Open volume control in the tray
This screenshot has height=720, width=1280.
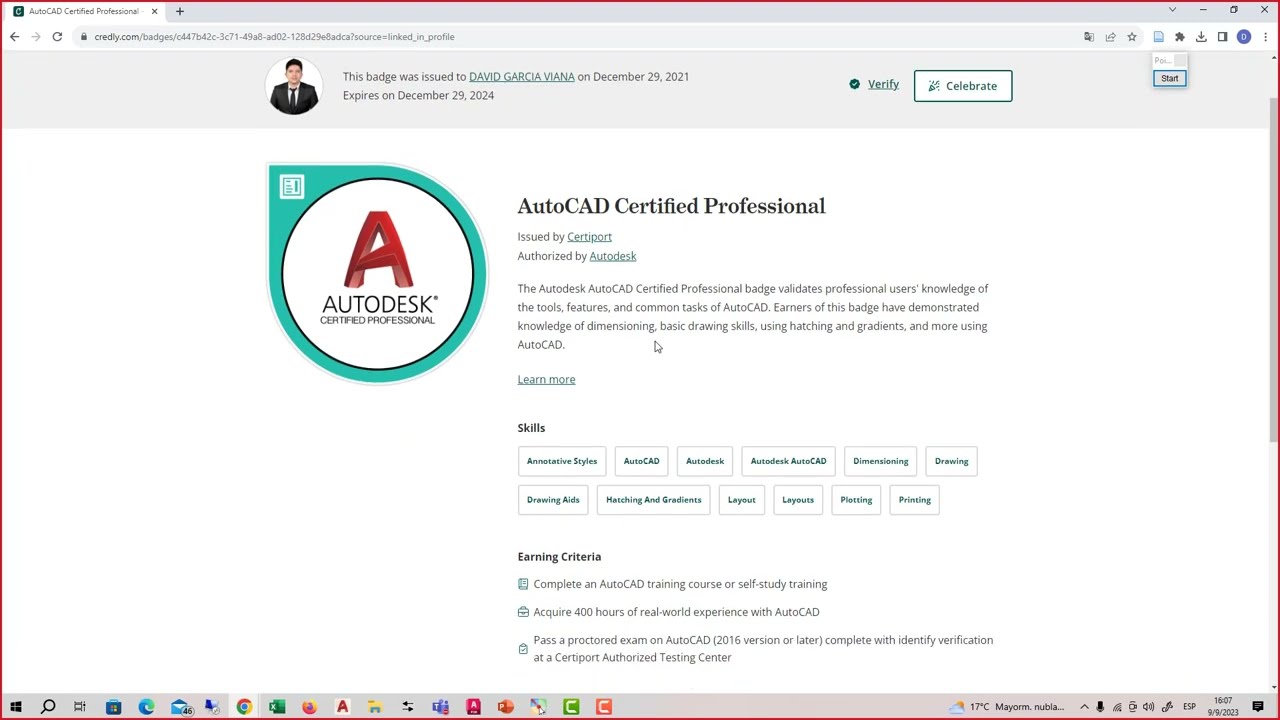point(1149,707)
